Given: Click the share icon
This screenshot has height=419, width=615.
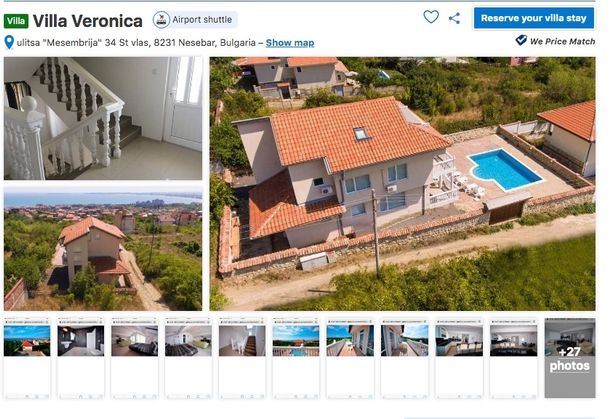Looking at the screenshot, I should (454, 18).
